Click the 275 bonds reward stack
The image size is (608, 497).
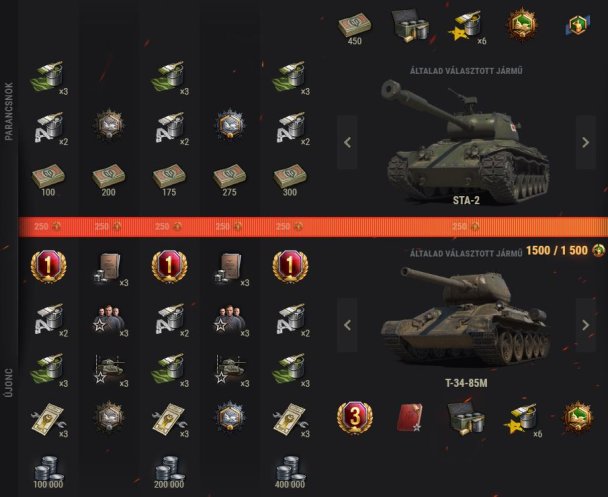click(x=229, y=180)
